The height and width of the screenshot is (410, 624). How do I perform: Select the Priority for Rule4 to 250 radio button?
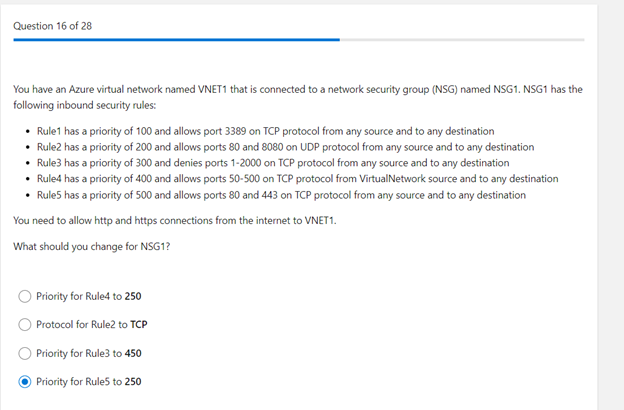25,296
